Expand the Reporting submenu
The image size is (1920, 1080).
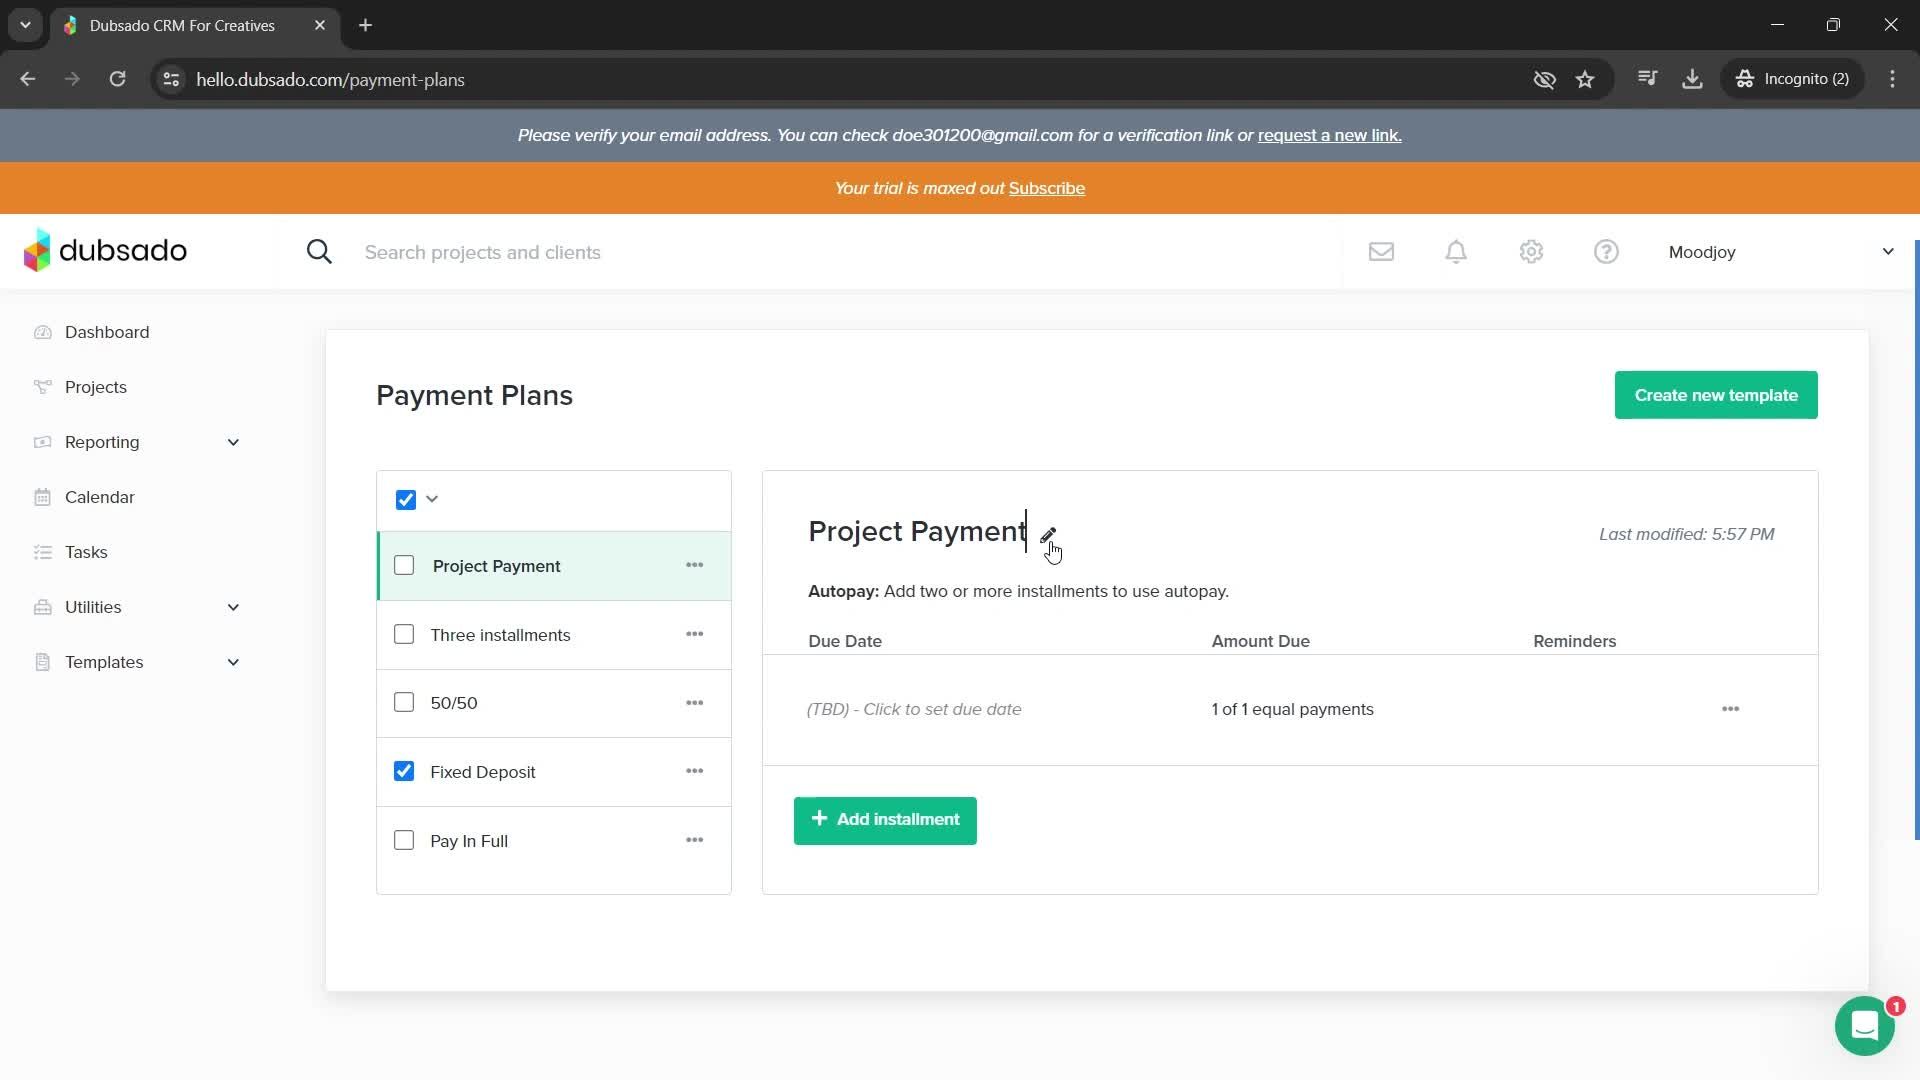(x=233, y=442)
